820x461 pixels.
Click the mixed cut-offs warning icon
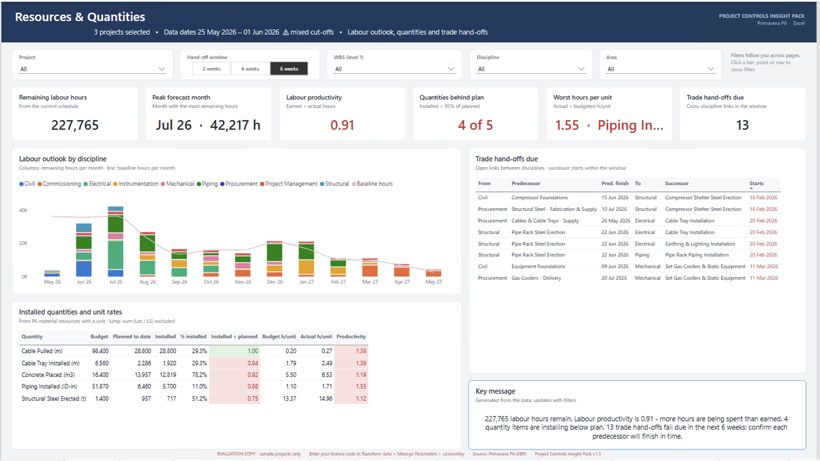[286, 32]
